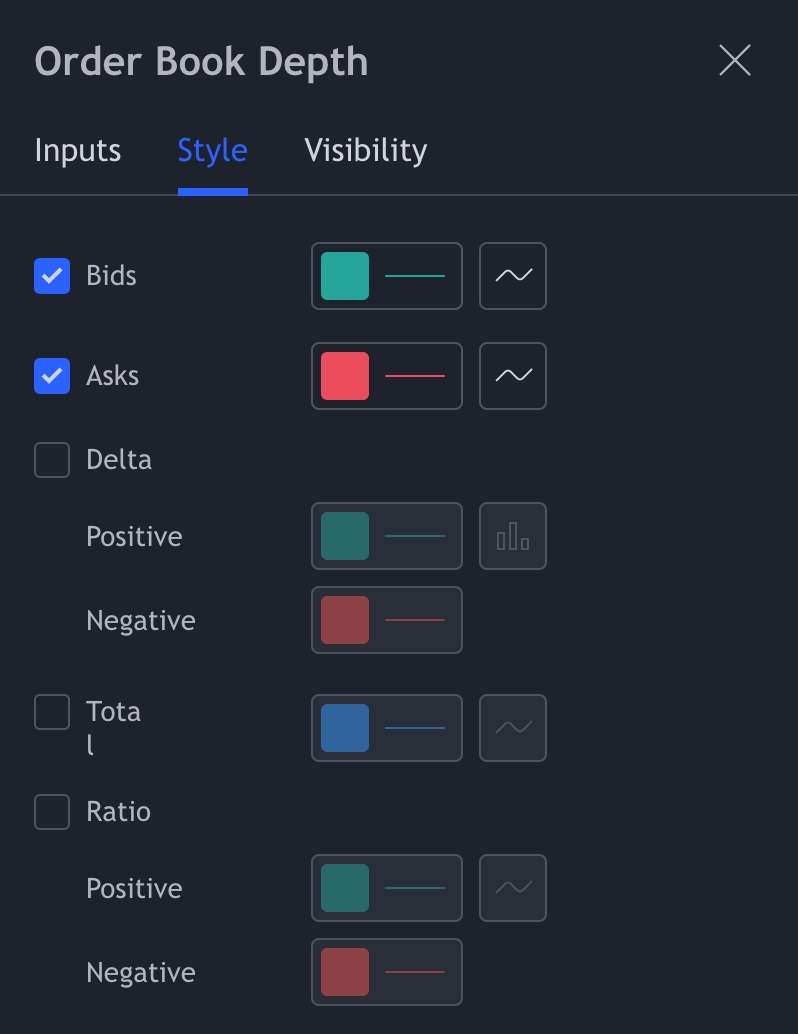Viewport: 798px width, 1034px height.
Task: Uncheck the Asks checkbox
Action: [x=52, y=376]
